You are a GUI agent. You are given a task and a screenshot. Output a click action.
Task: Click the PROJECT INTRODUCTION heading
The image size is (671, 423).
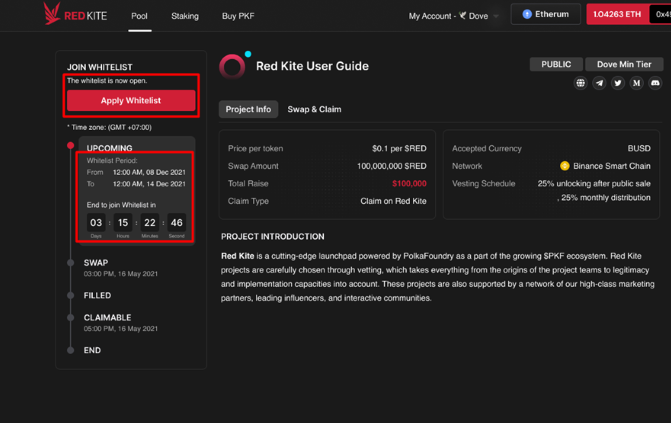[273, 237]
